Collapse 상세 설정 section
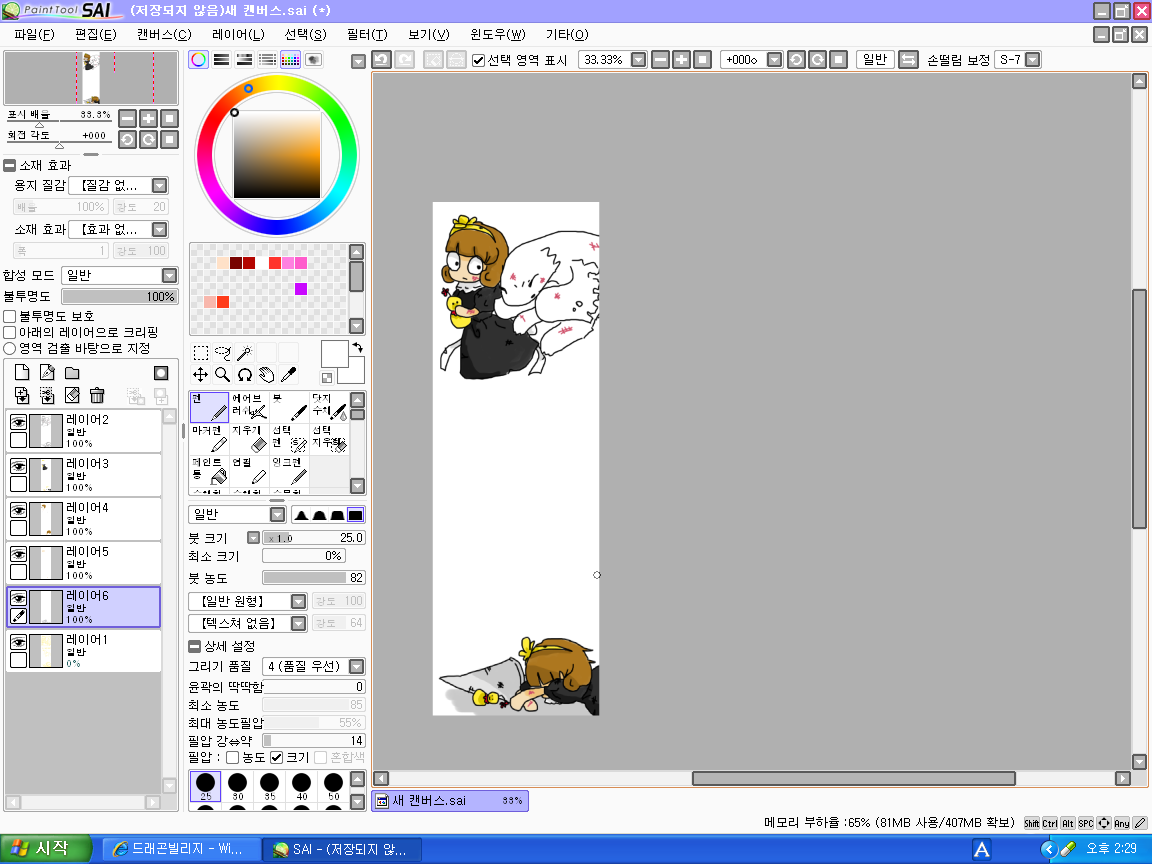1152x864 pixels. (194, 647)
